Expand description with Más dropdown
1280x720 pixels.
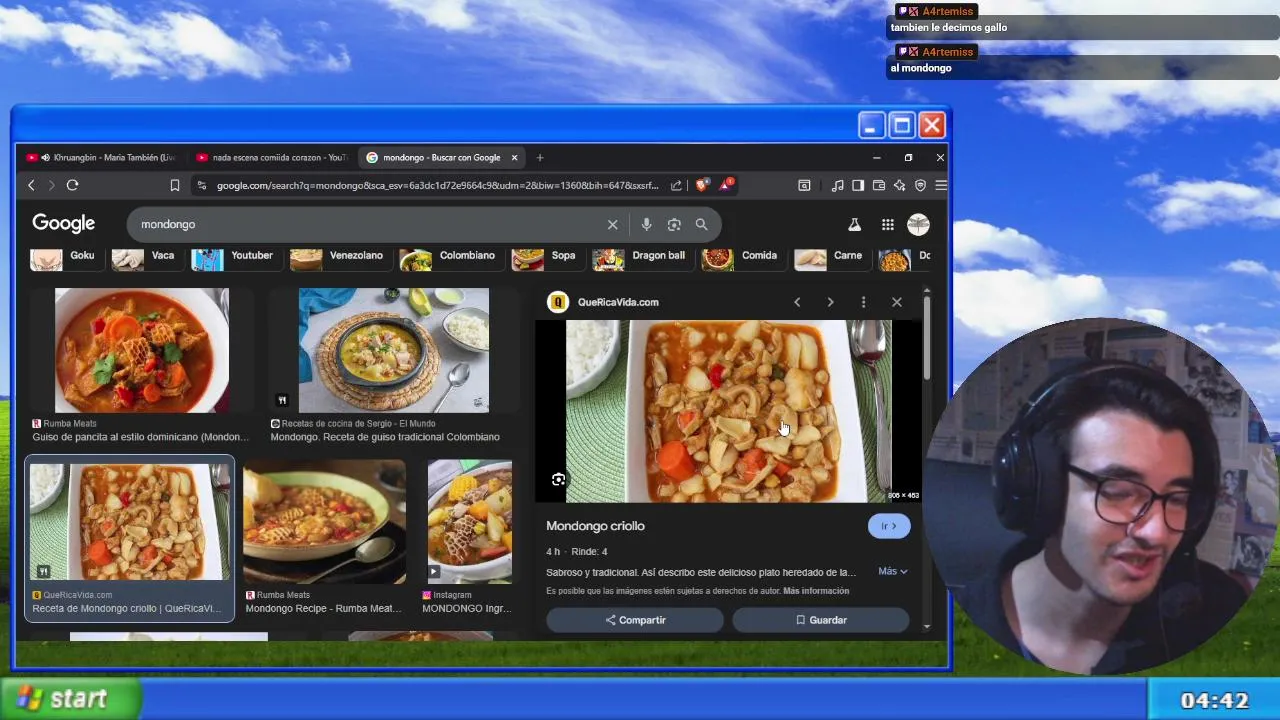click(x=893, y=571)
